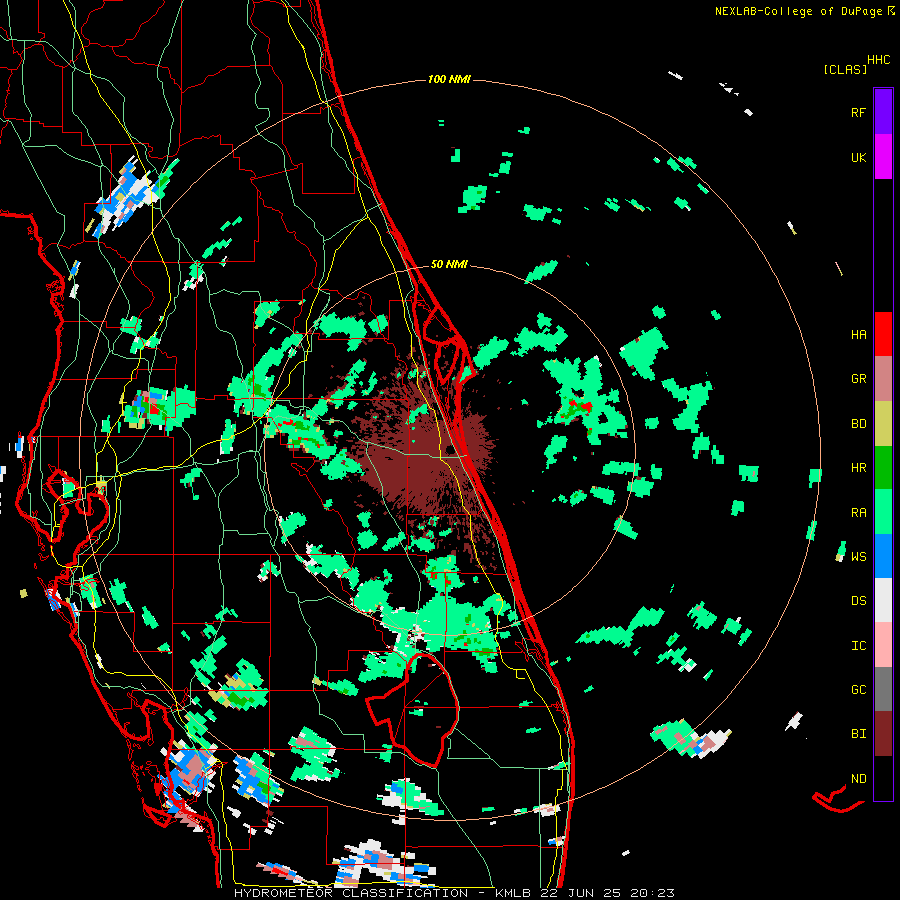
Task: Click the HR legend label
Action: [858, 468]
